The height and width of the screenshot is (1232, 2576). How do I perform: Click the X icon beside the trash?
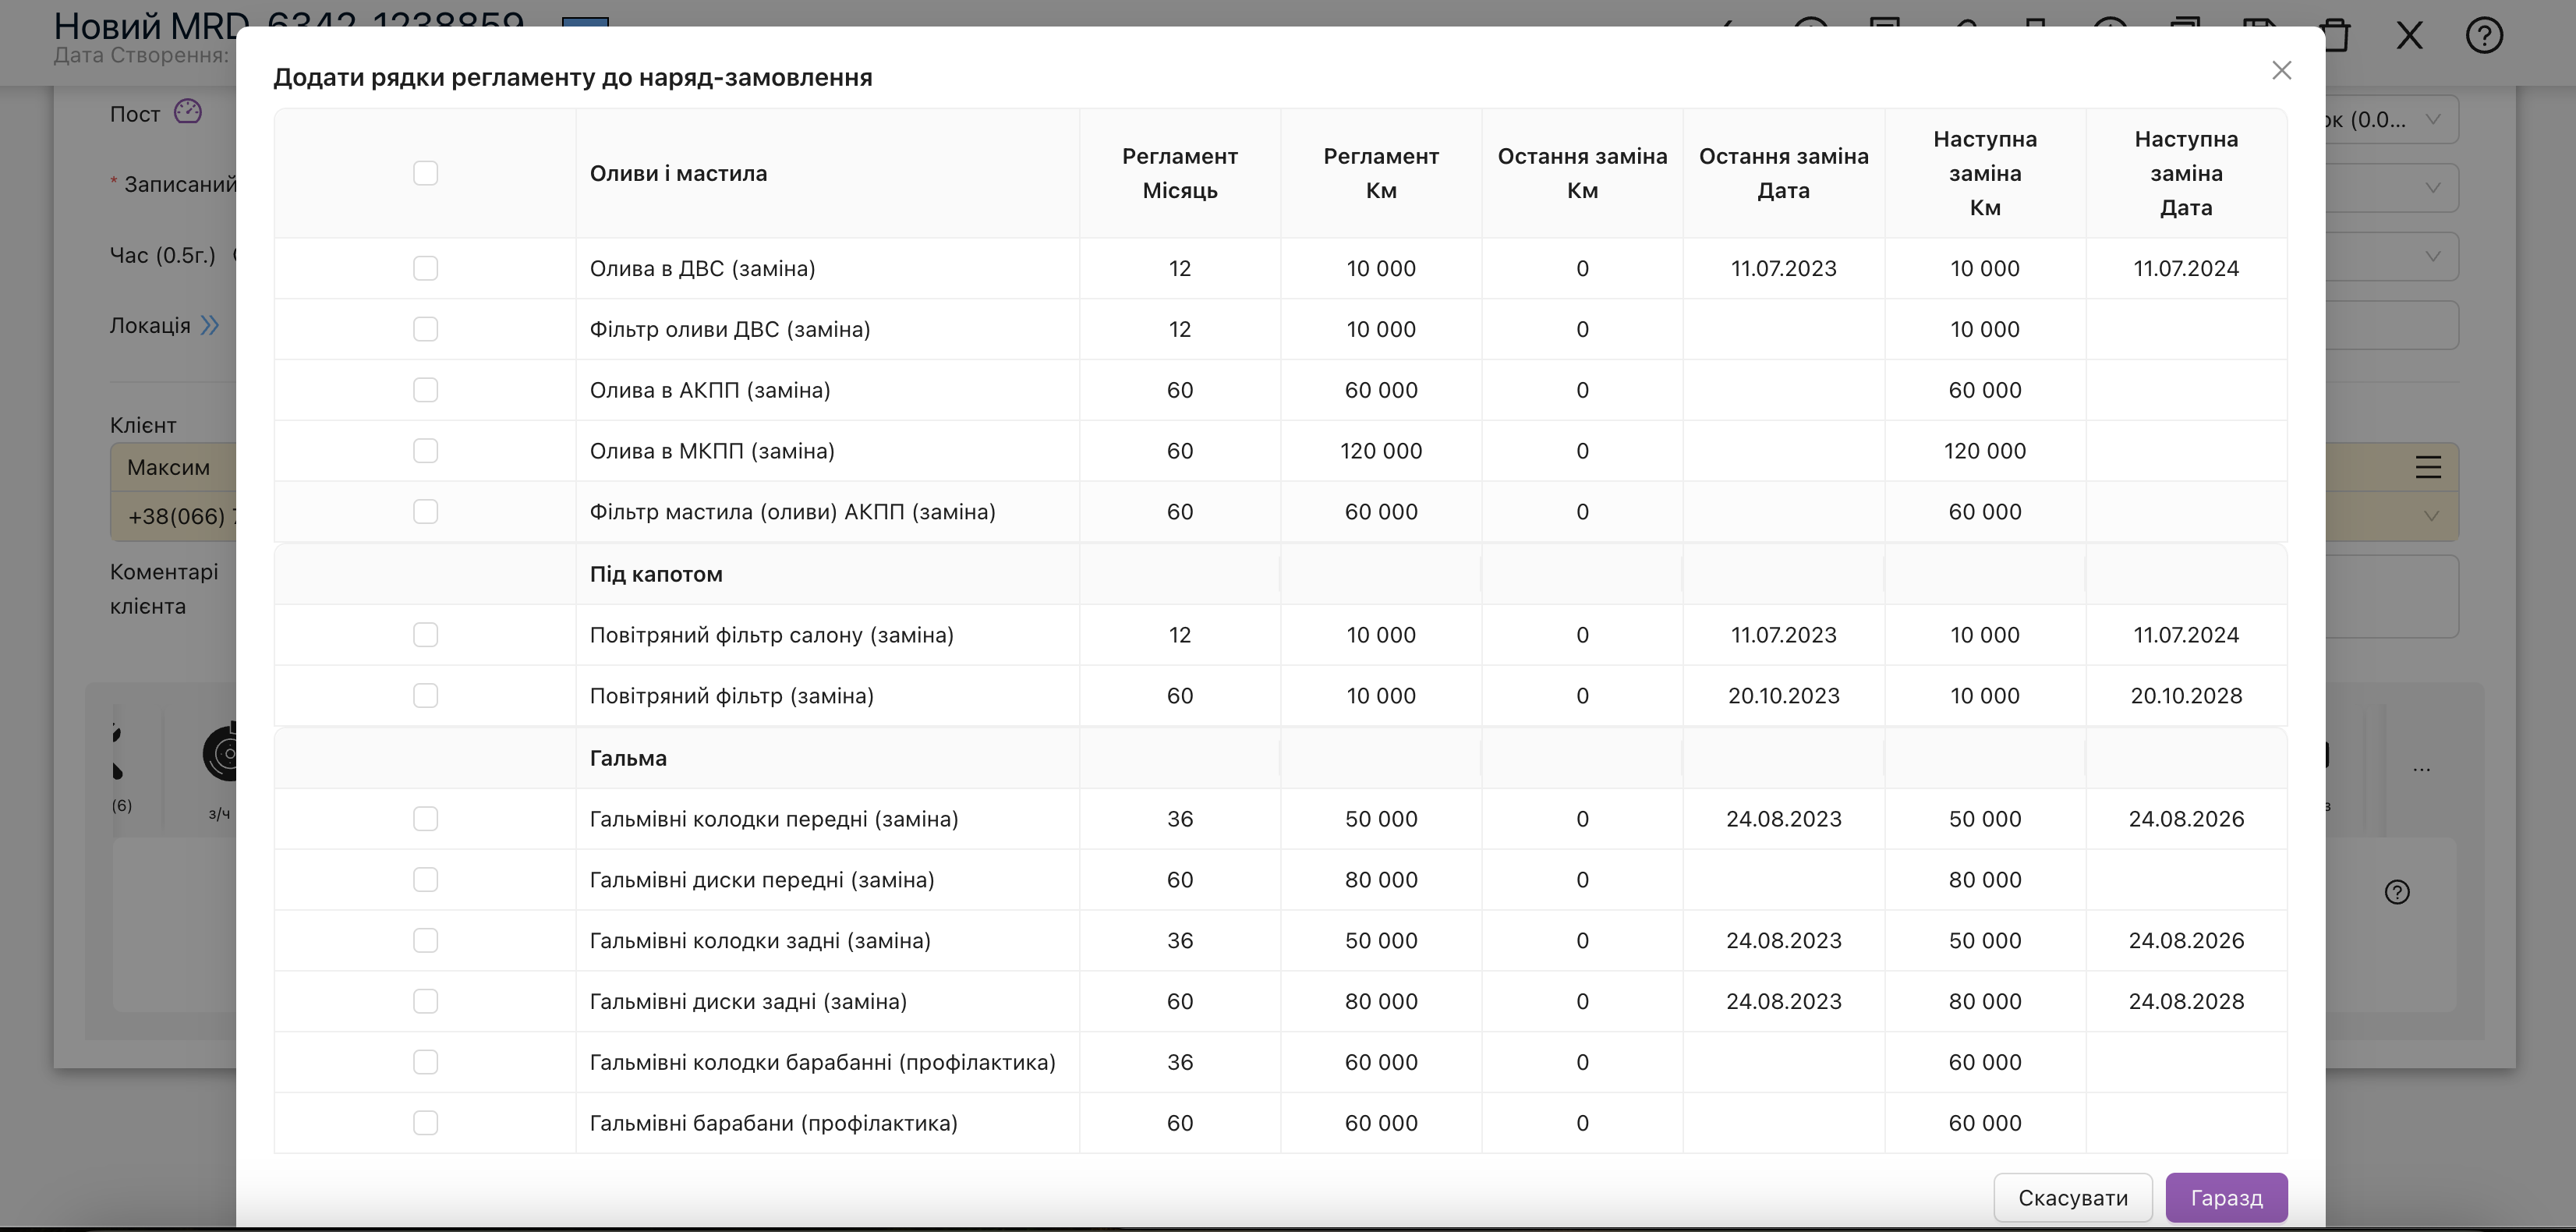(x=2410, y=36)
